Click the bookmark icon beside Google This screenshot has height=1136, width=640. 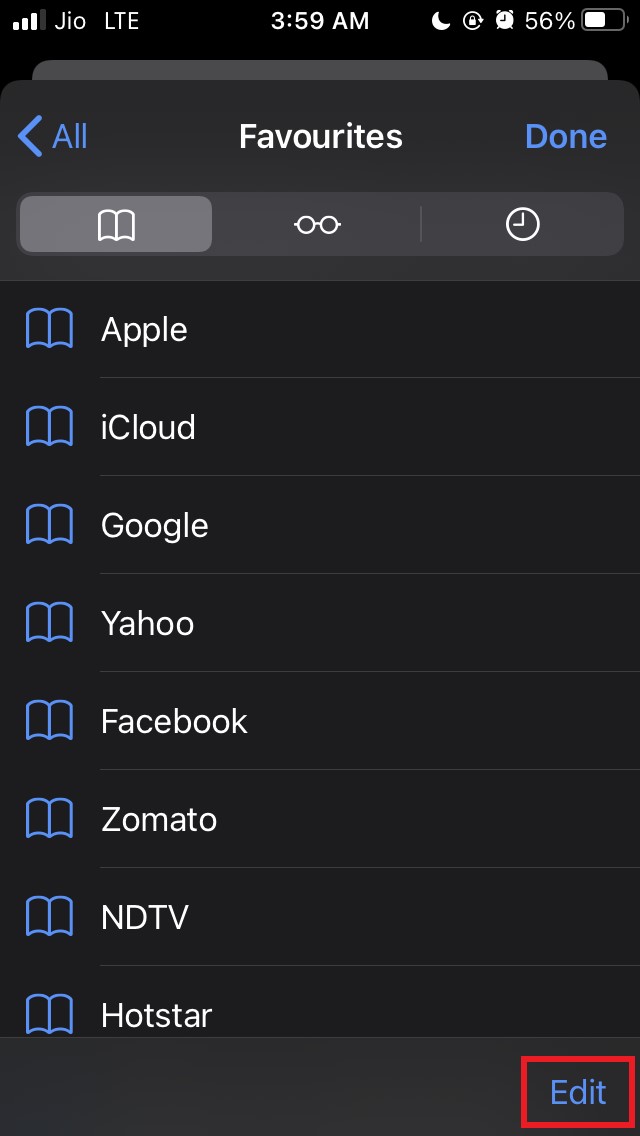coord(50,524)
